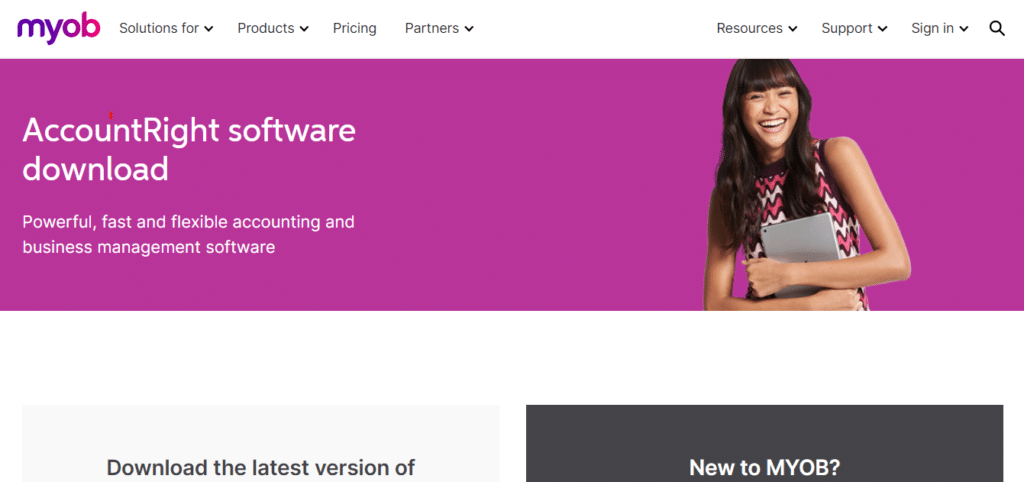Open the Partners menu
1024x482 pixels.
point(432,28)
